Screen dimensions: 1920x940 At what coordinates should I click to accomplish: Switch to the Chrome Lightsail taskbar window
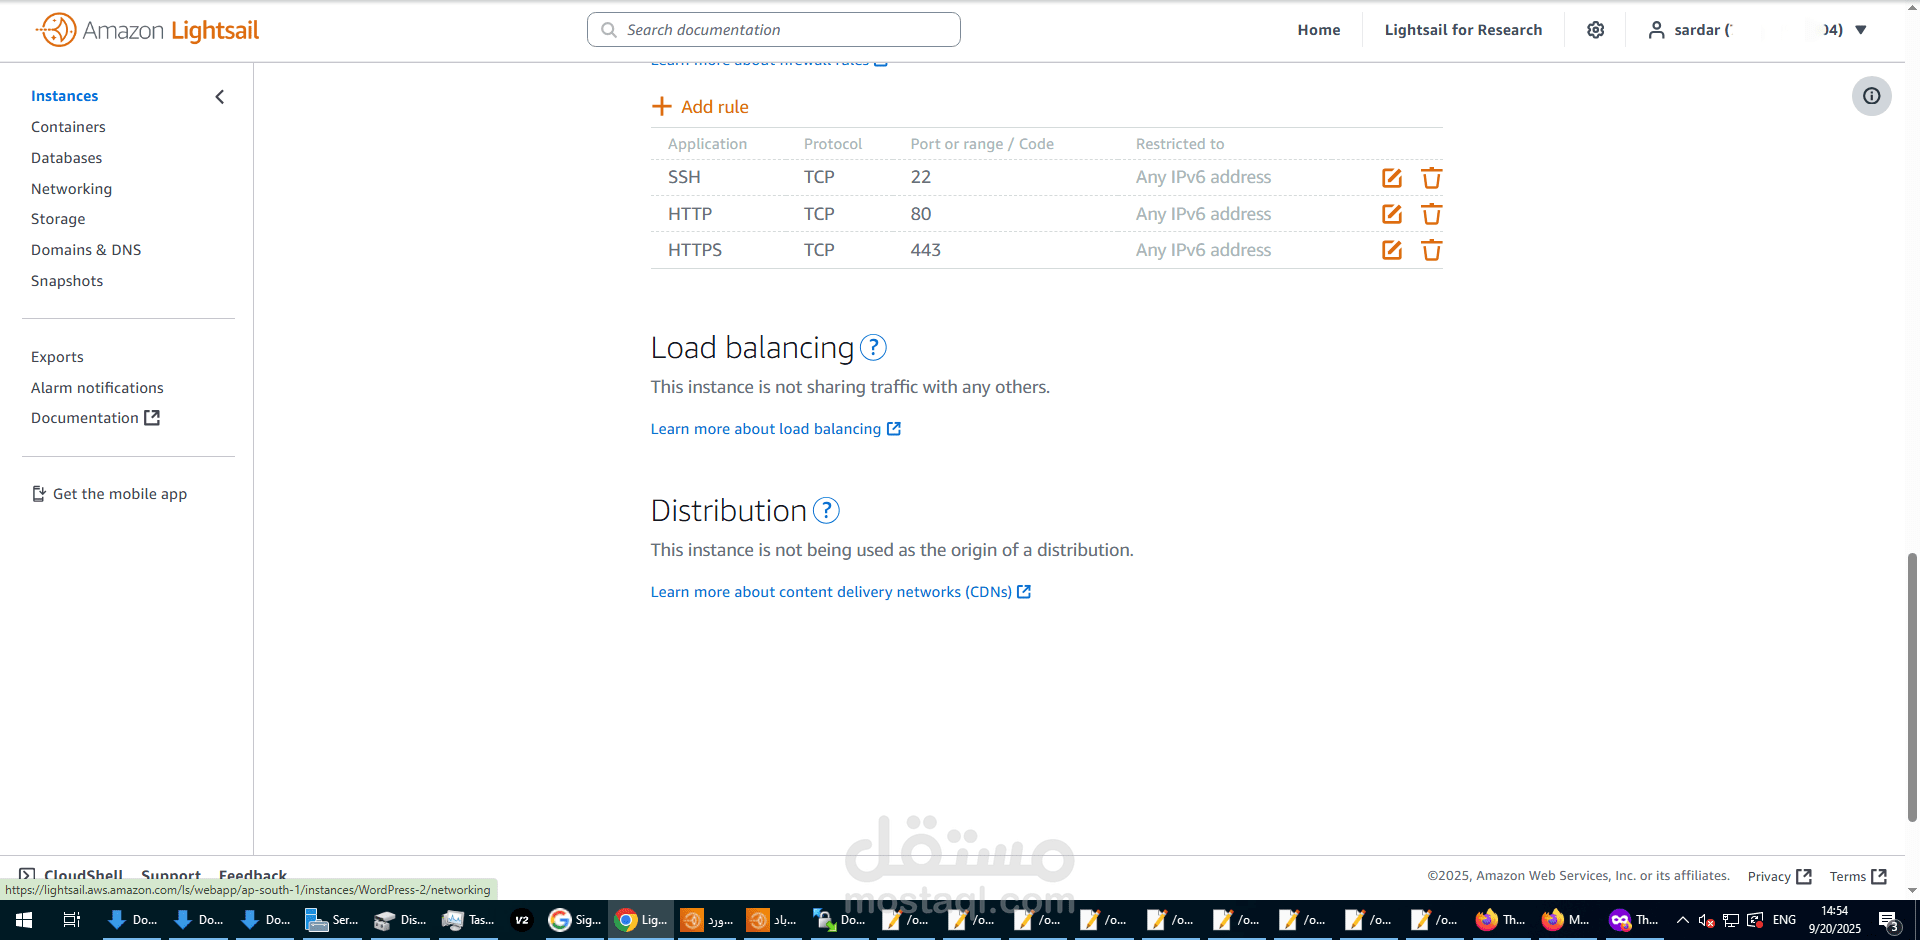click(641, 920)
